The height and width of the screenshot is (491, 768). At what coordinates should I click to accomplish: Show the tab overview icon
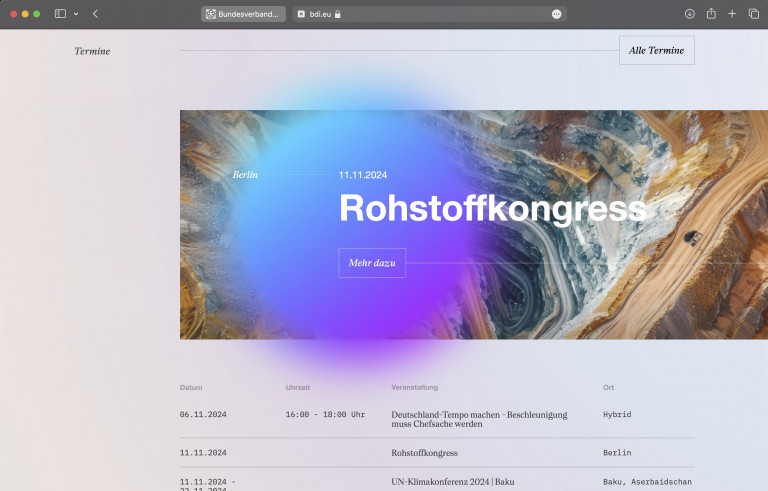coord(753,14)
